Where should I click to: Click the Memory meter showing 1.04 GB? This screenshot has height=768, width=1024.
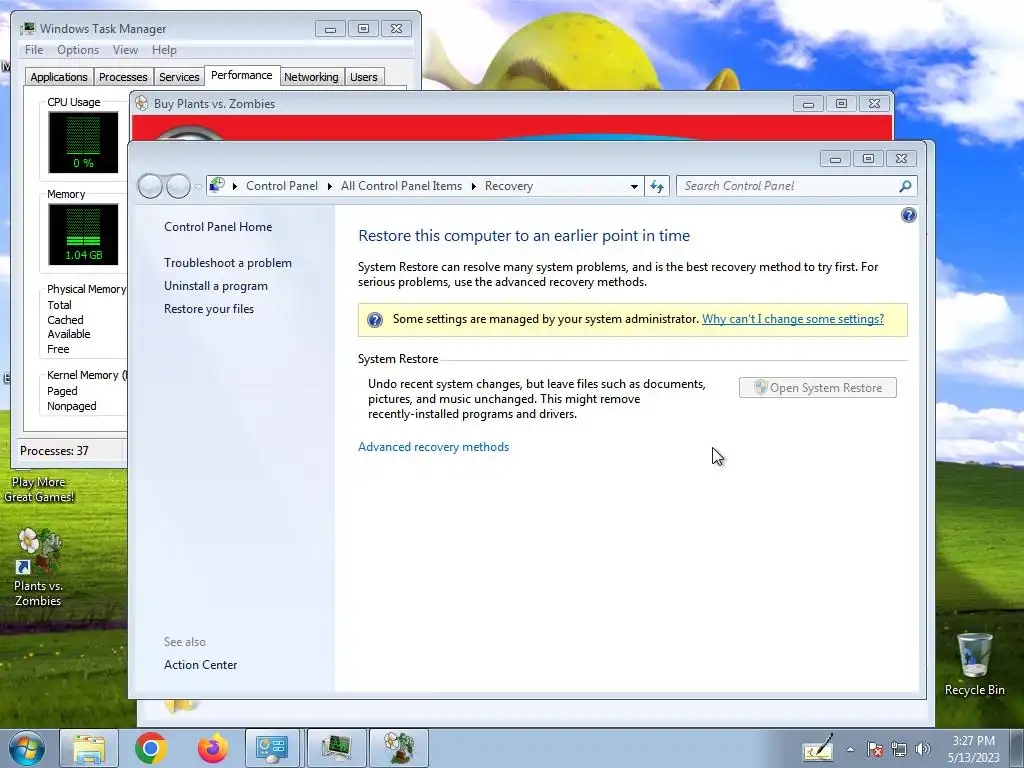tap(83, 234)
